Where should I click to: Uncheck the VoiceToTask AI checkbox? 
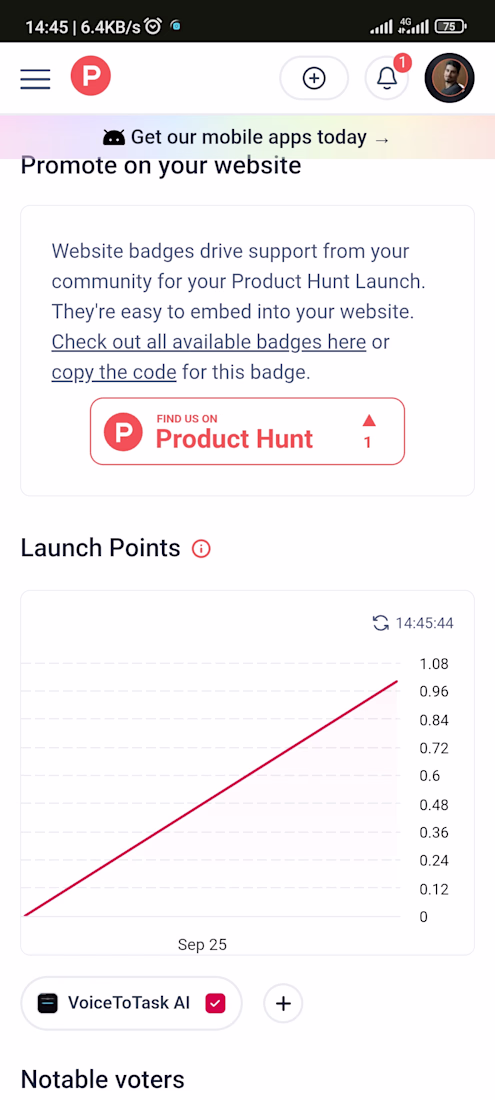point(215,1003)
